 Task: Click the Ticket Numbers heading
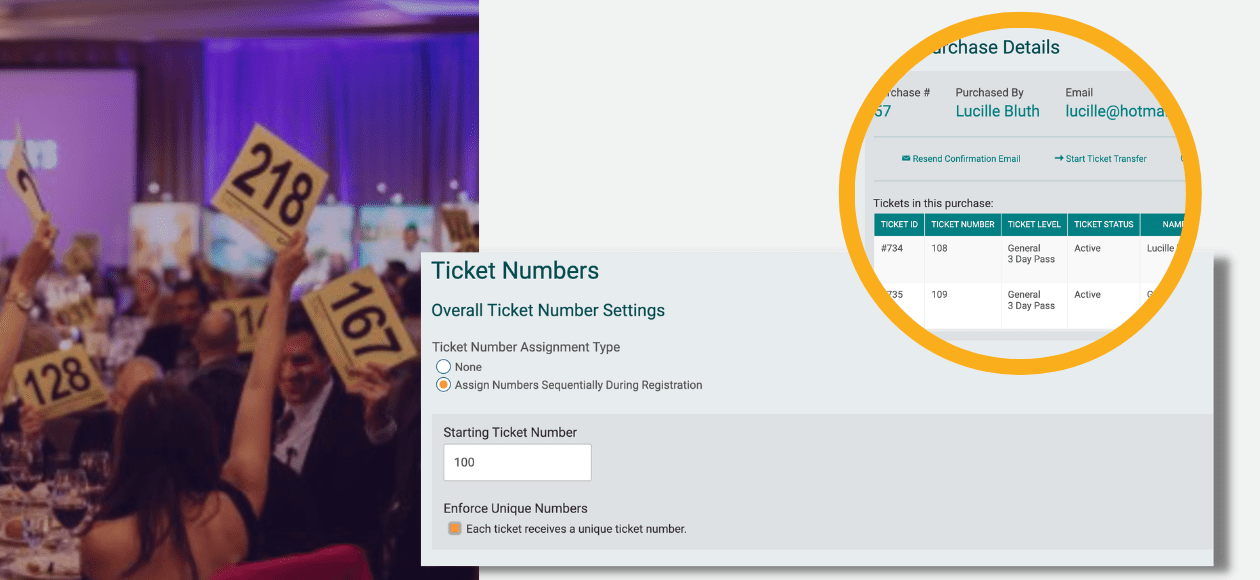coord(515,271)
